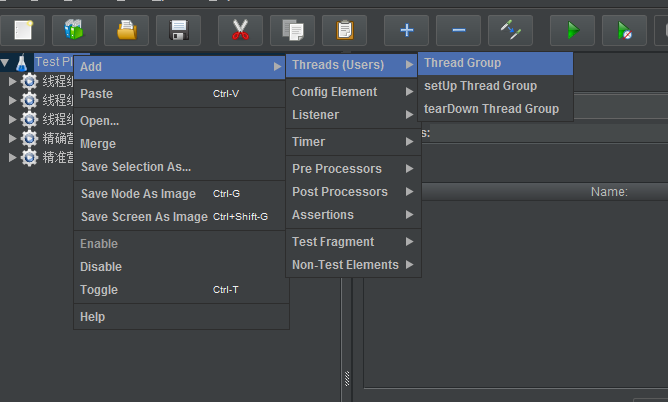The height and width of the screenshot is (402, 668).
Task: Click the Collapse All minus icon
Action: tap(458, 30)
